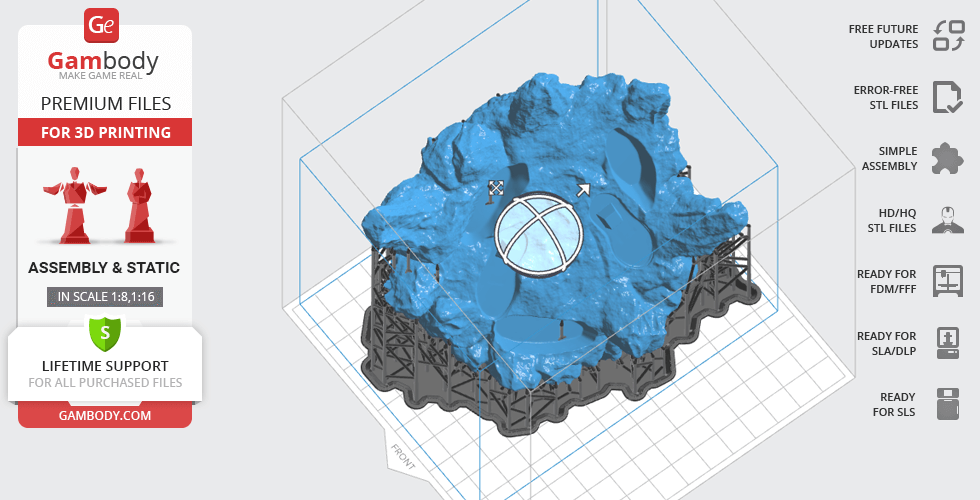Click the circular rotation gizmo on model
The width and height of the screenshot is (980, 500).
point(537,232)
